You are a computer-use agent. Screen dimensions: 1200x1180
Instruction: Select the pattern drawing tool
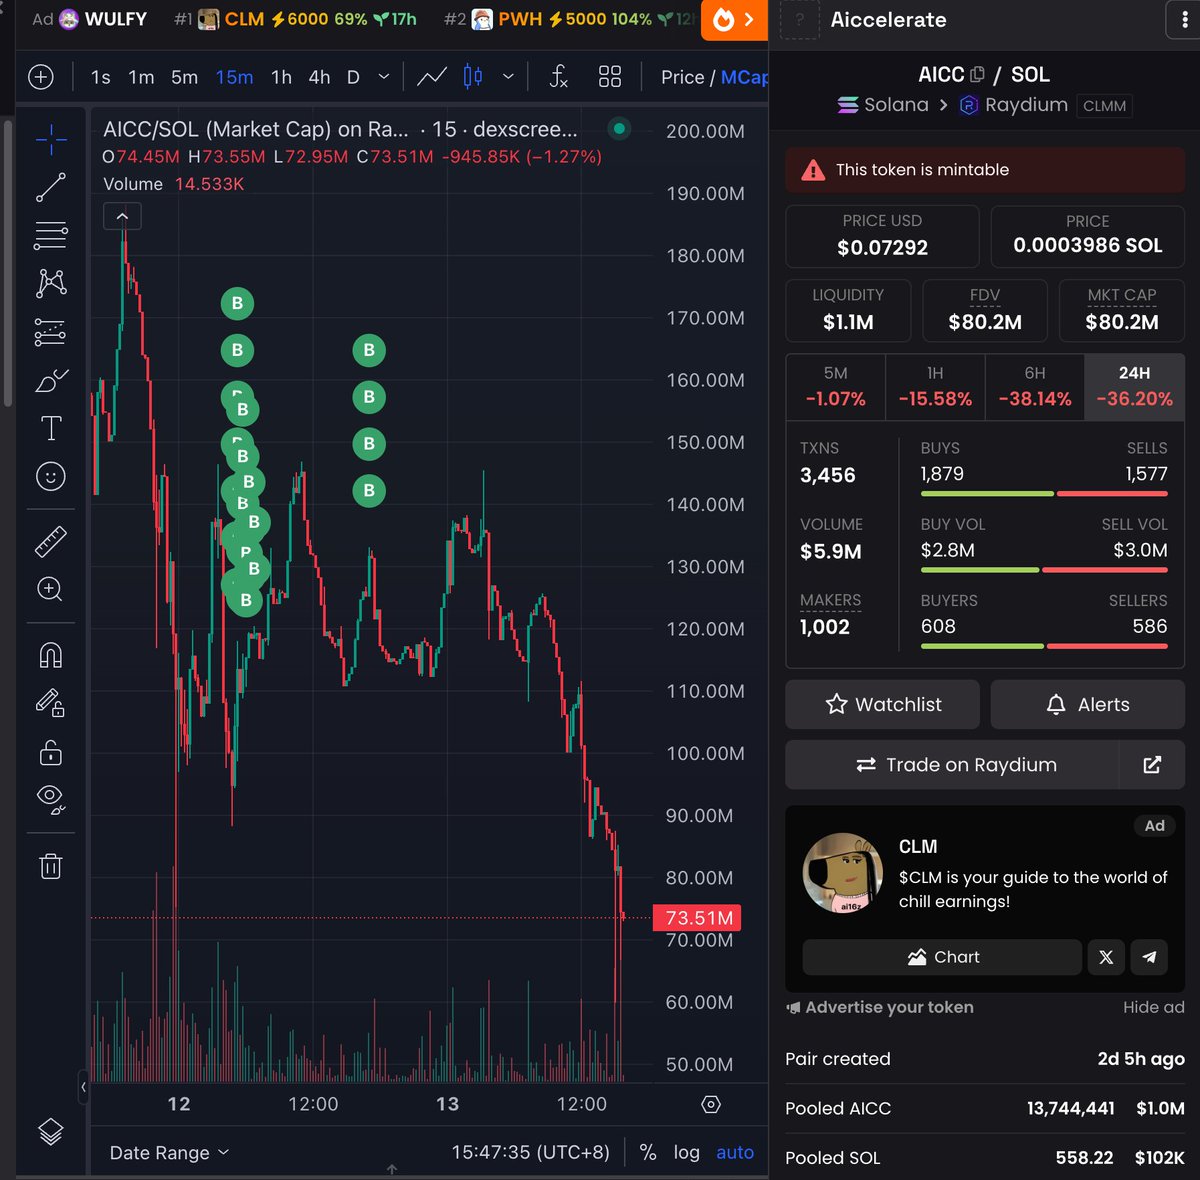tap(51, 283)
